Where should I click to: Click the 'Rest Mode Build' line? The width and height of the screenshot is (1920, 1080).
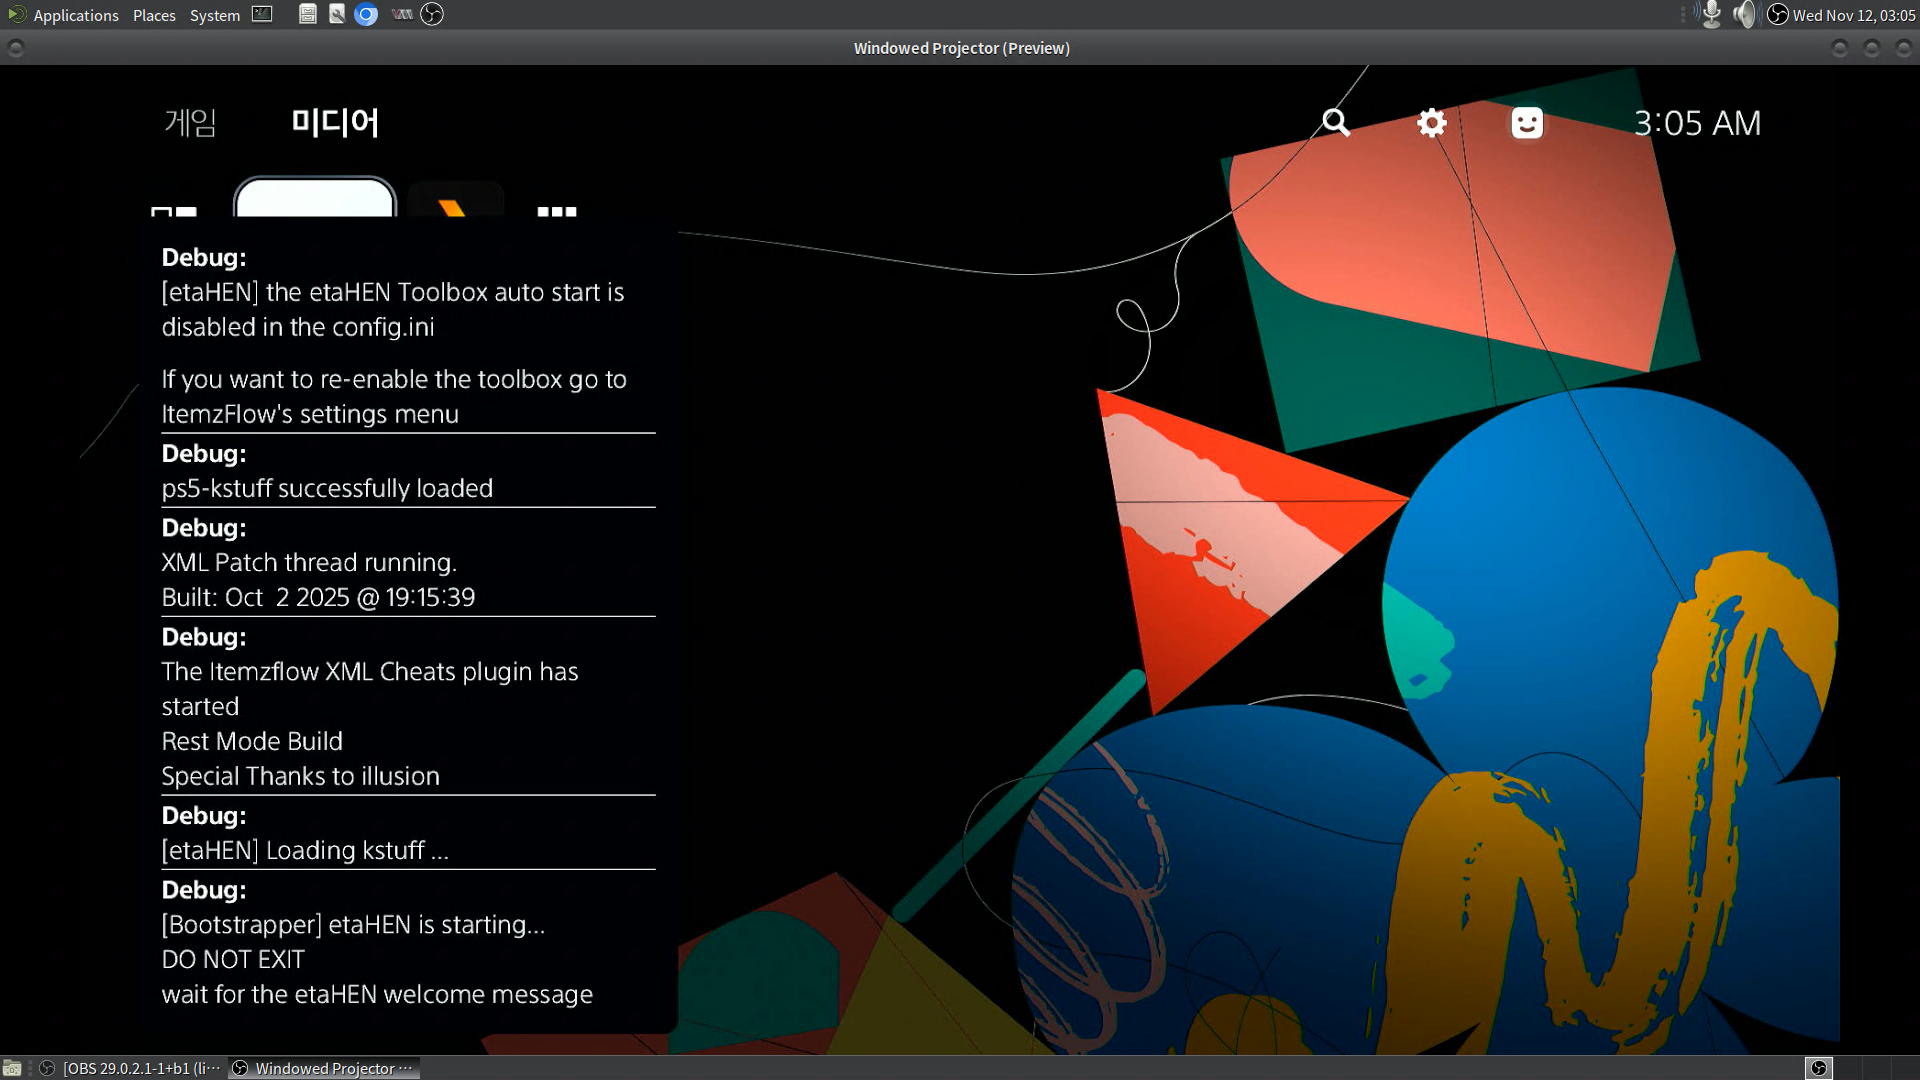pyautogui.click(x=252, y=741)
